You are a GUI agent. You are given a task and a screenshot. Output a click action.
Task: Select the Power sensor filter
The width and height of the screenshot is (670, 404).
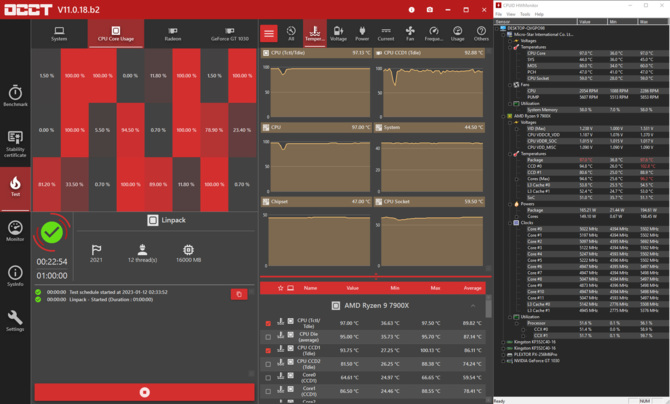362,33
